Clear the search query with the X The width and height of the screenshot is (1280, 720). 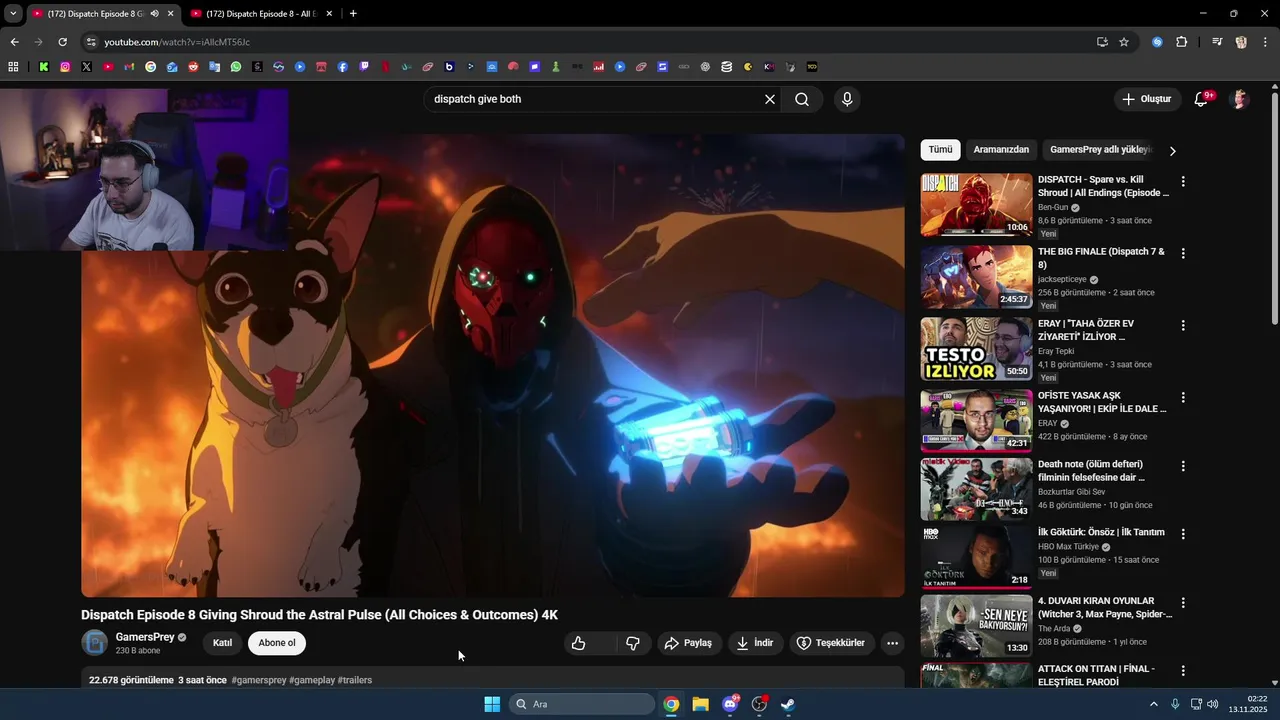pyautogui.click(x=770, y=99)
